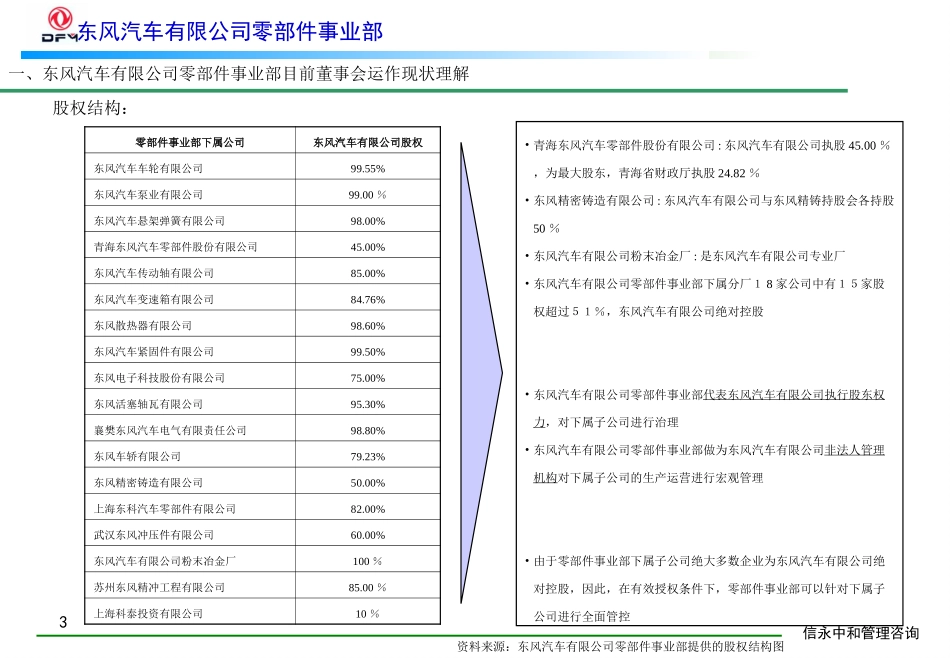
Task: Select the cell 上海东科汽车零部件有限公司
Action: [164, 508]
